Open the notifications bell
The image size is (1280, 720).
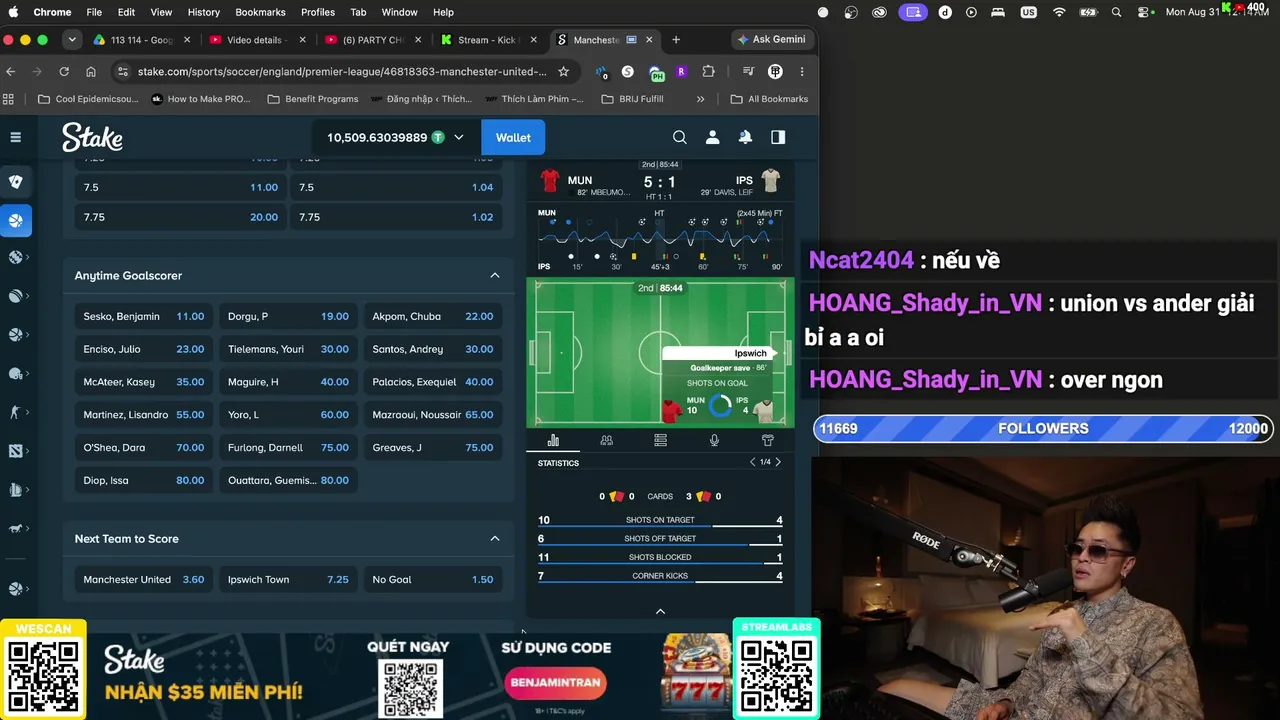point(745,137)
